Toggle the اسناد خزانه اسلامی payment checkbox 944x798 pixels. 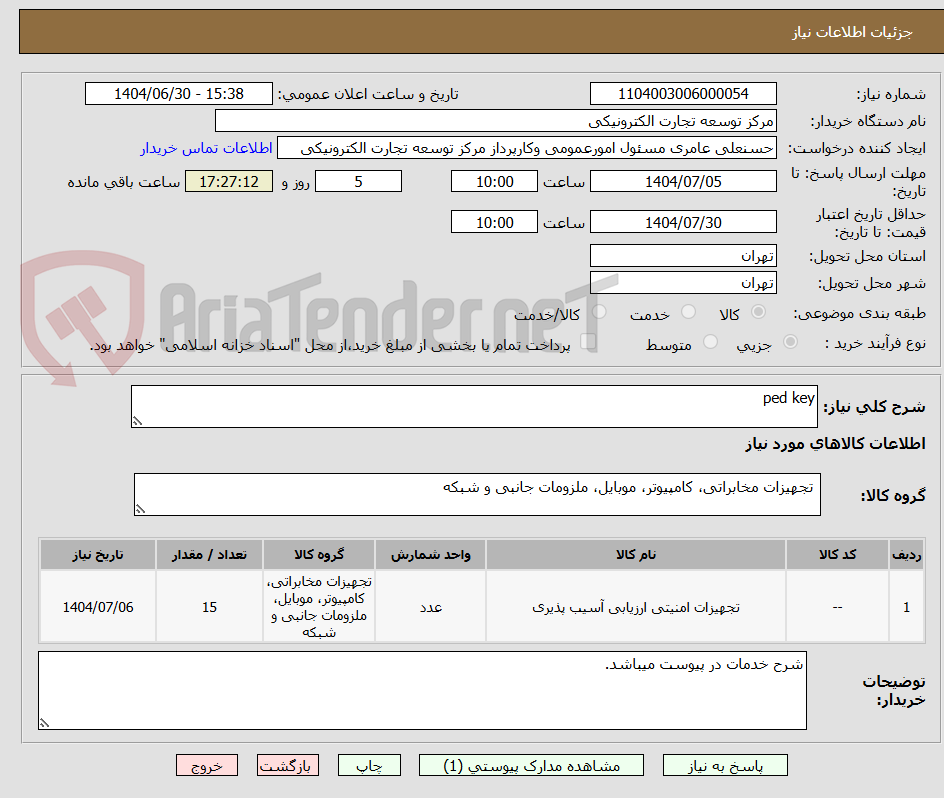point(590,341)
